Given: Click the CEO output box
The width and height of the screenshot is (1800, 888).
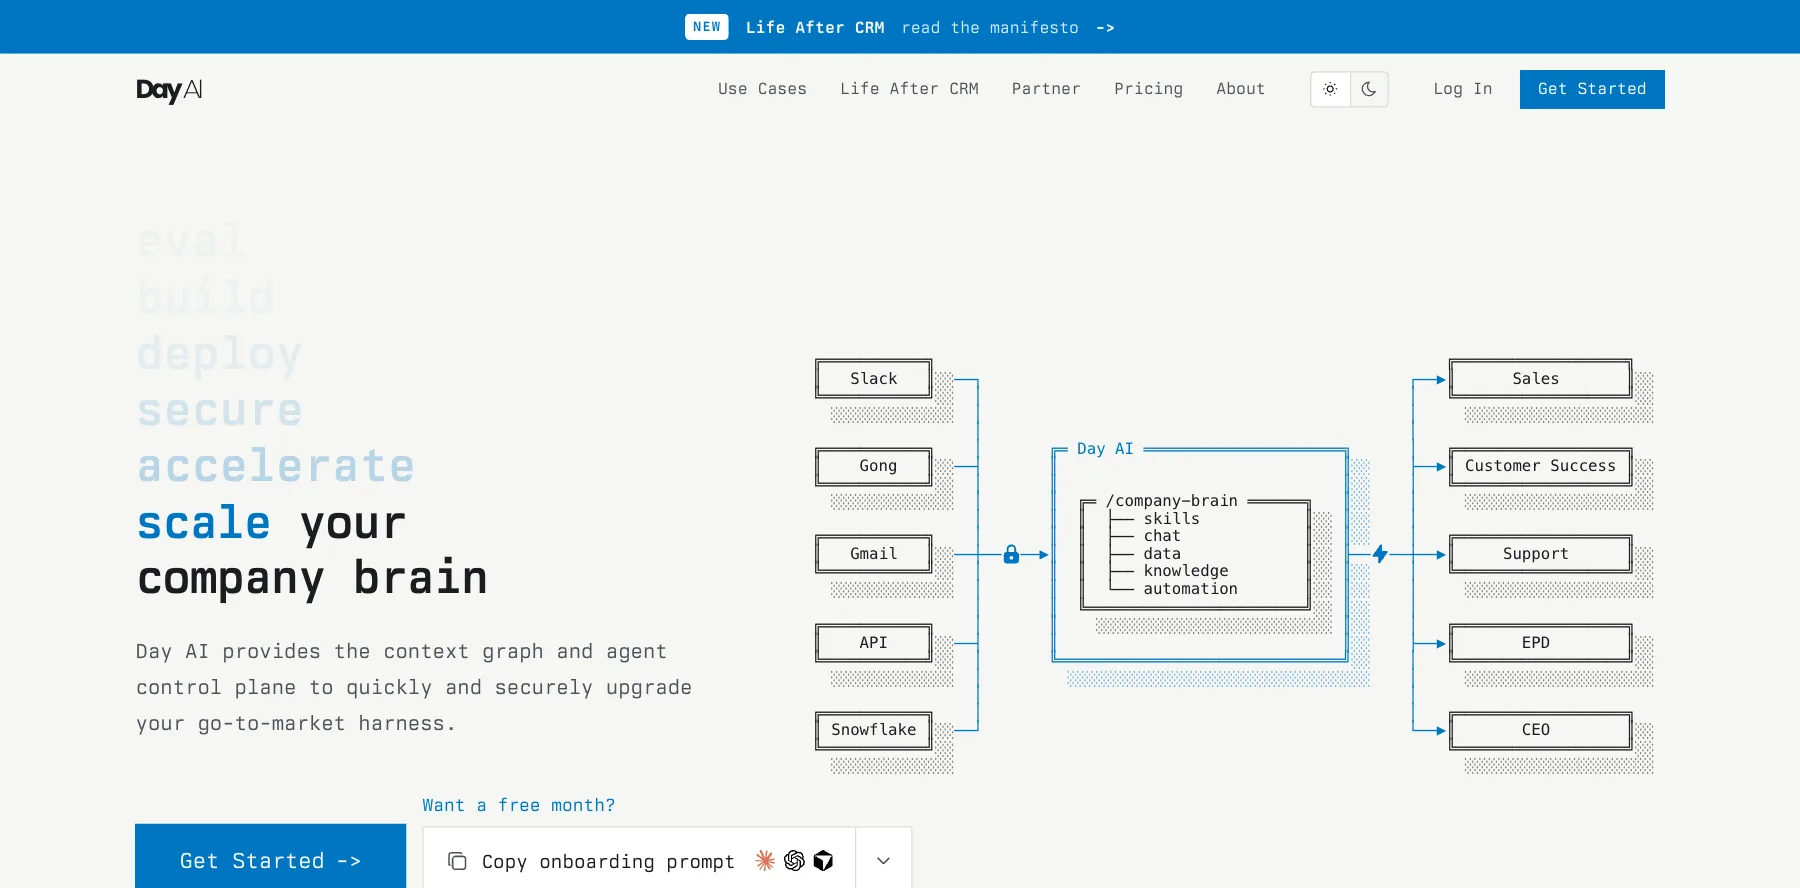Looking at the screenshot, I should click(1540, 730).
